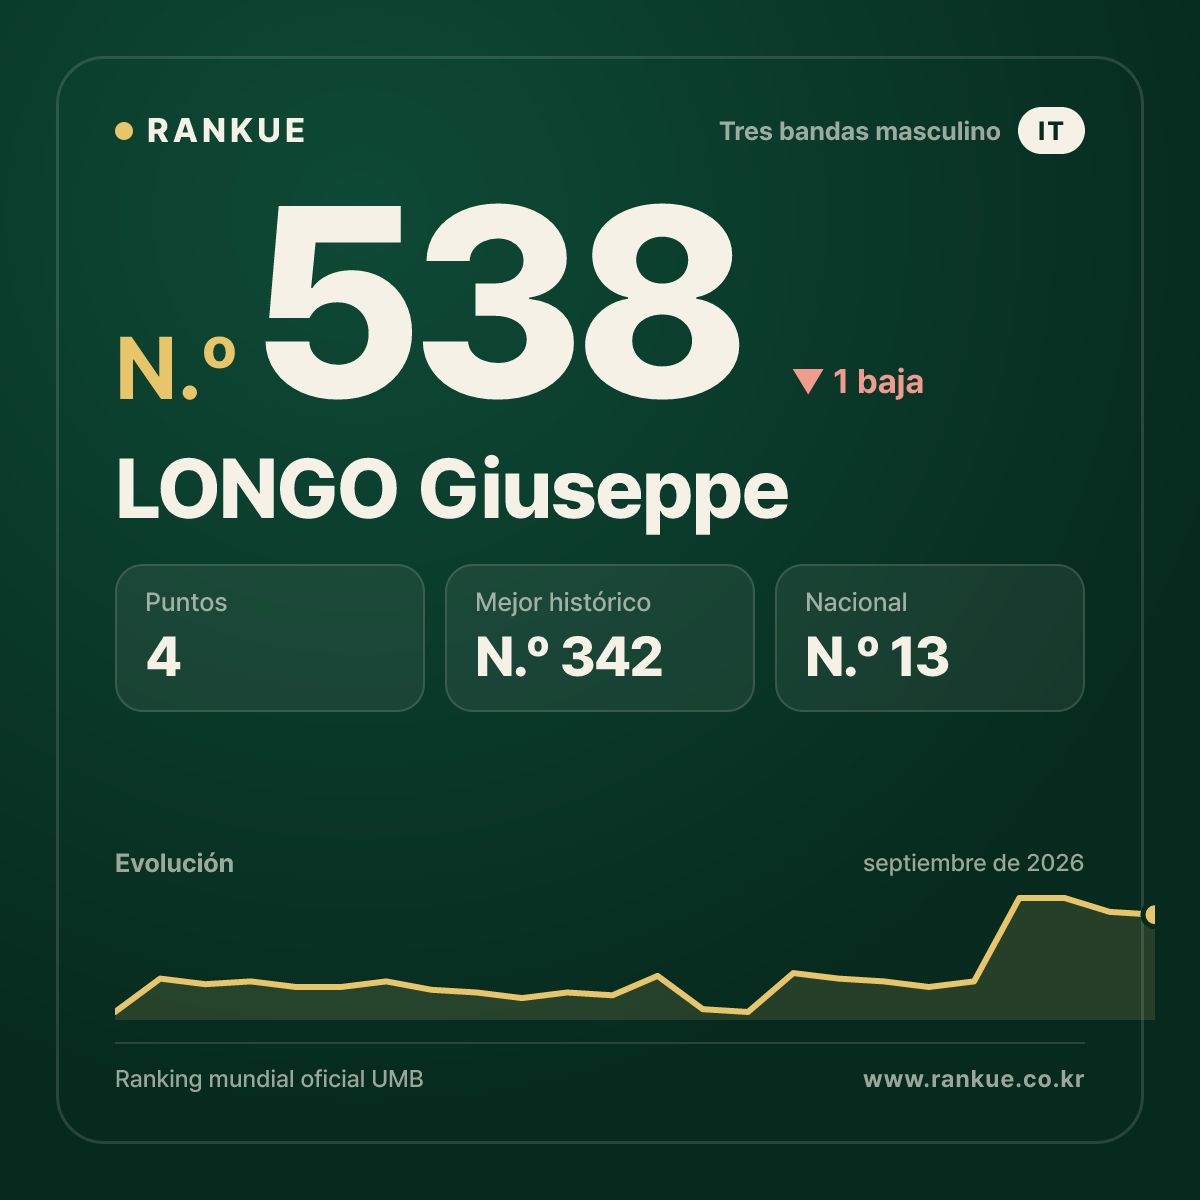Image resolution: width=1200 pixels, height=1200 pixels.
Task: Click the Evolución chart heading
Action: (x=174, y=863)
